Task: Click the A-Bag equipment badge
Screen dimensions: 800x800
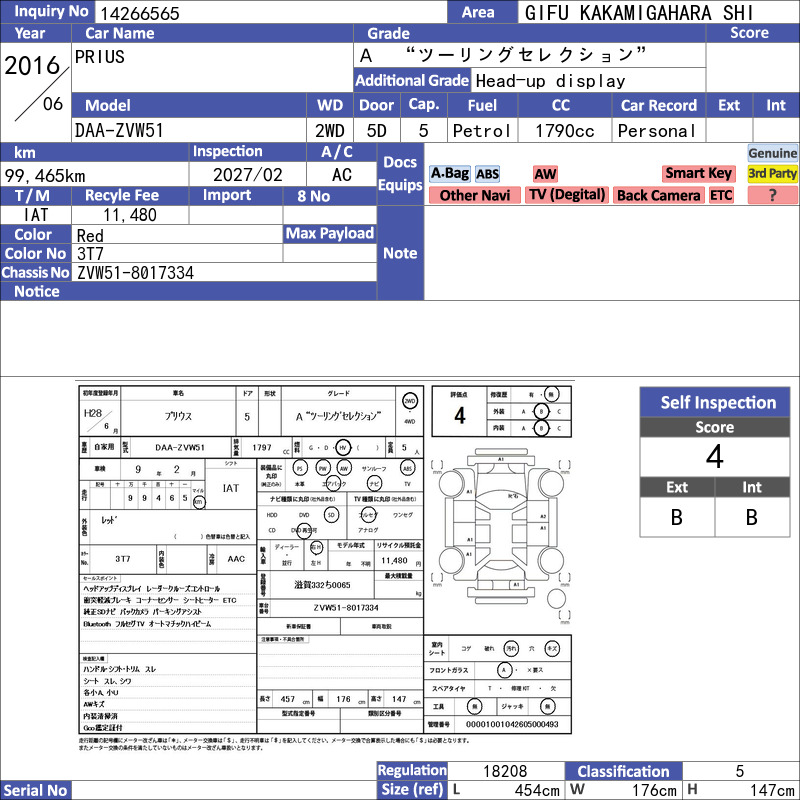Action: pyautogui.click(x=449, y=174)
